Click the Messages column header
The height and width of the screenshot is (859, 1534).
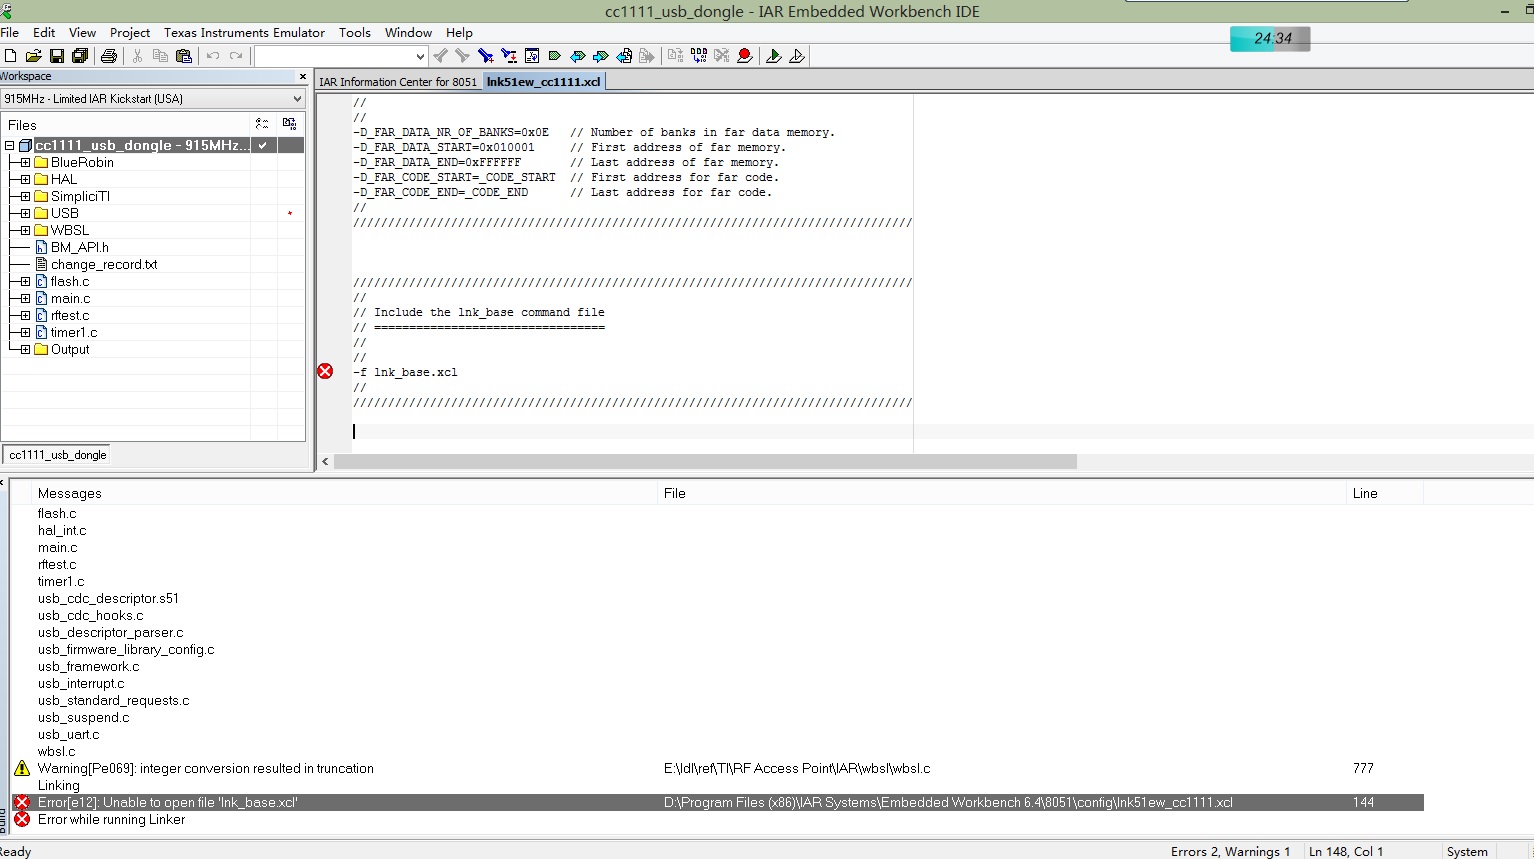(x=345, y=493)
